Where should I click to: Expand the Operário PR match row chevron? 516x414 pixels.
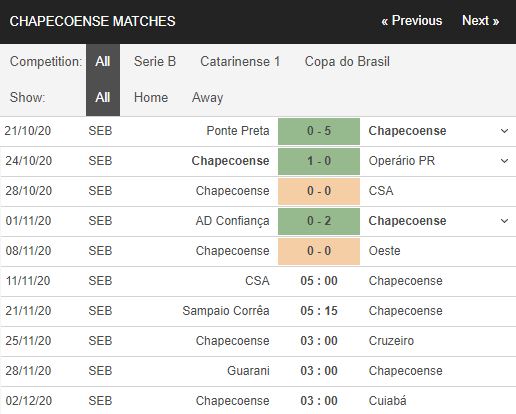[x=505, y=161]
